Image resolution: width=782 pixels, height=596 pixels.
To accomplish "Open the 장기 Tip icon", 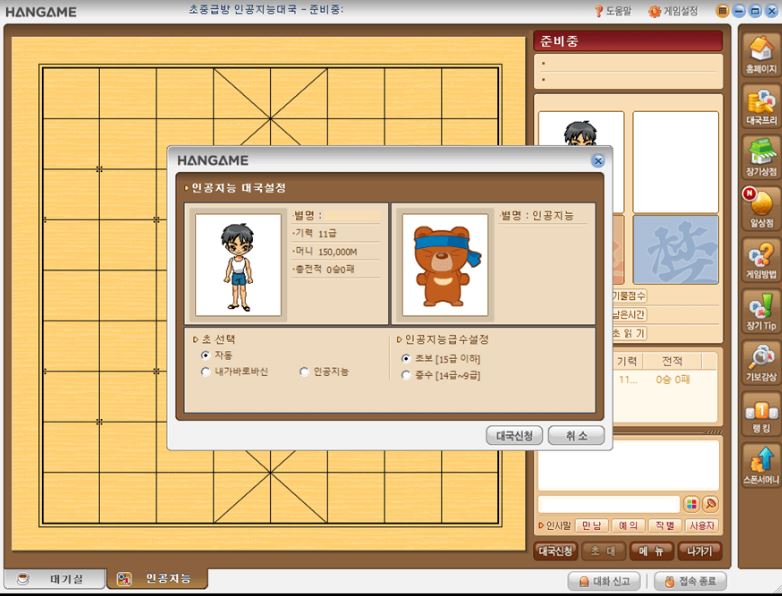I will click(761, 311).
